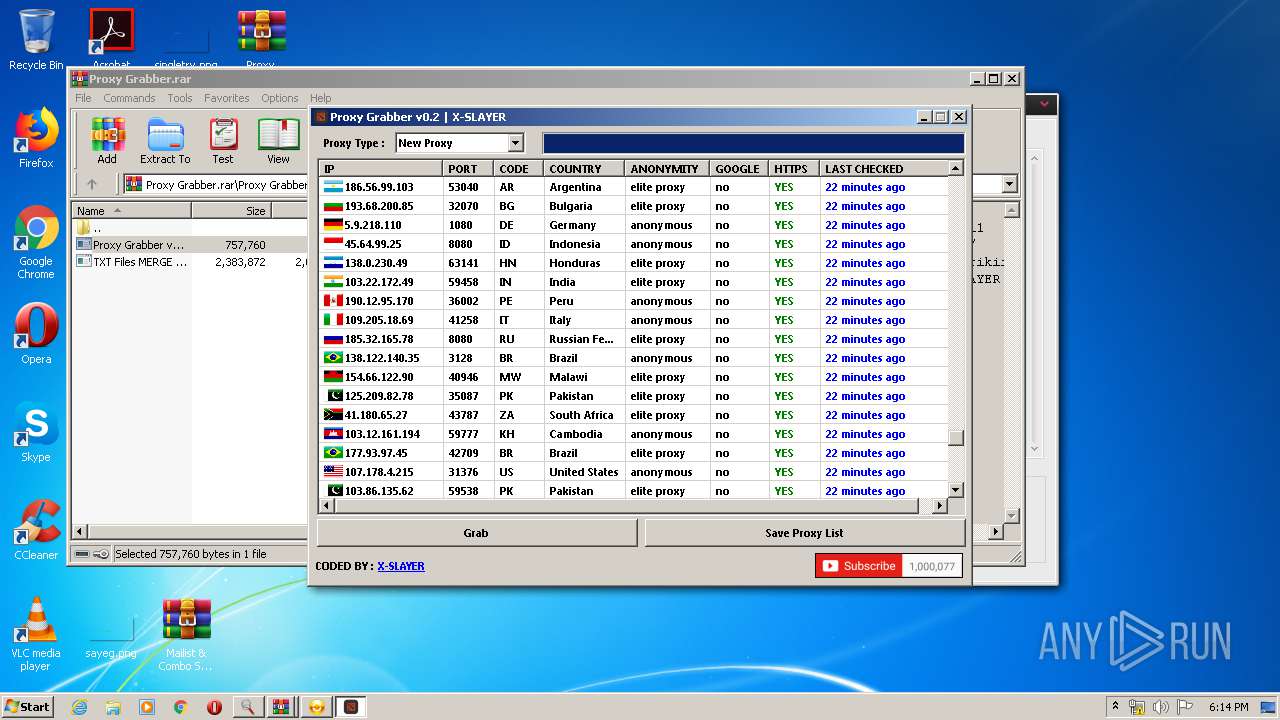Open the Help menu in WinRAR
The image size is (1280, 720).
point(320,98)
